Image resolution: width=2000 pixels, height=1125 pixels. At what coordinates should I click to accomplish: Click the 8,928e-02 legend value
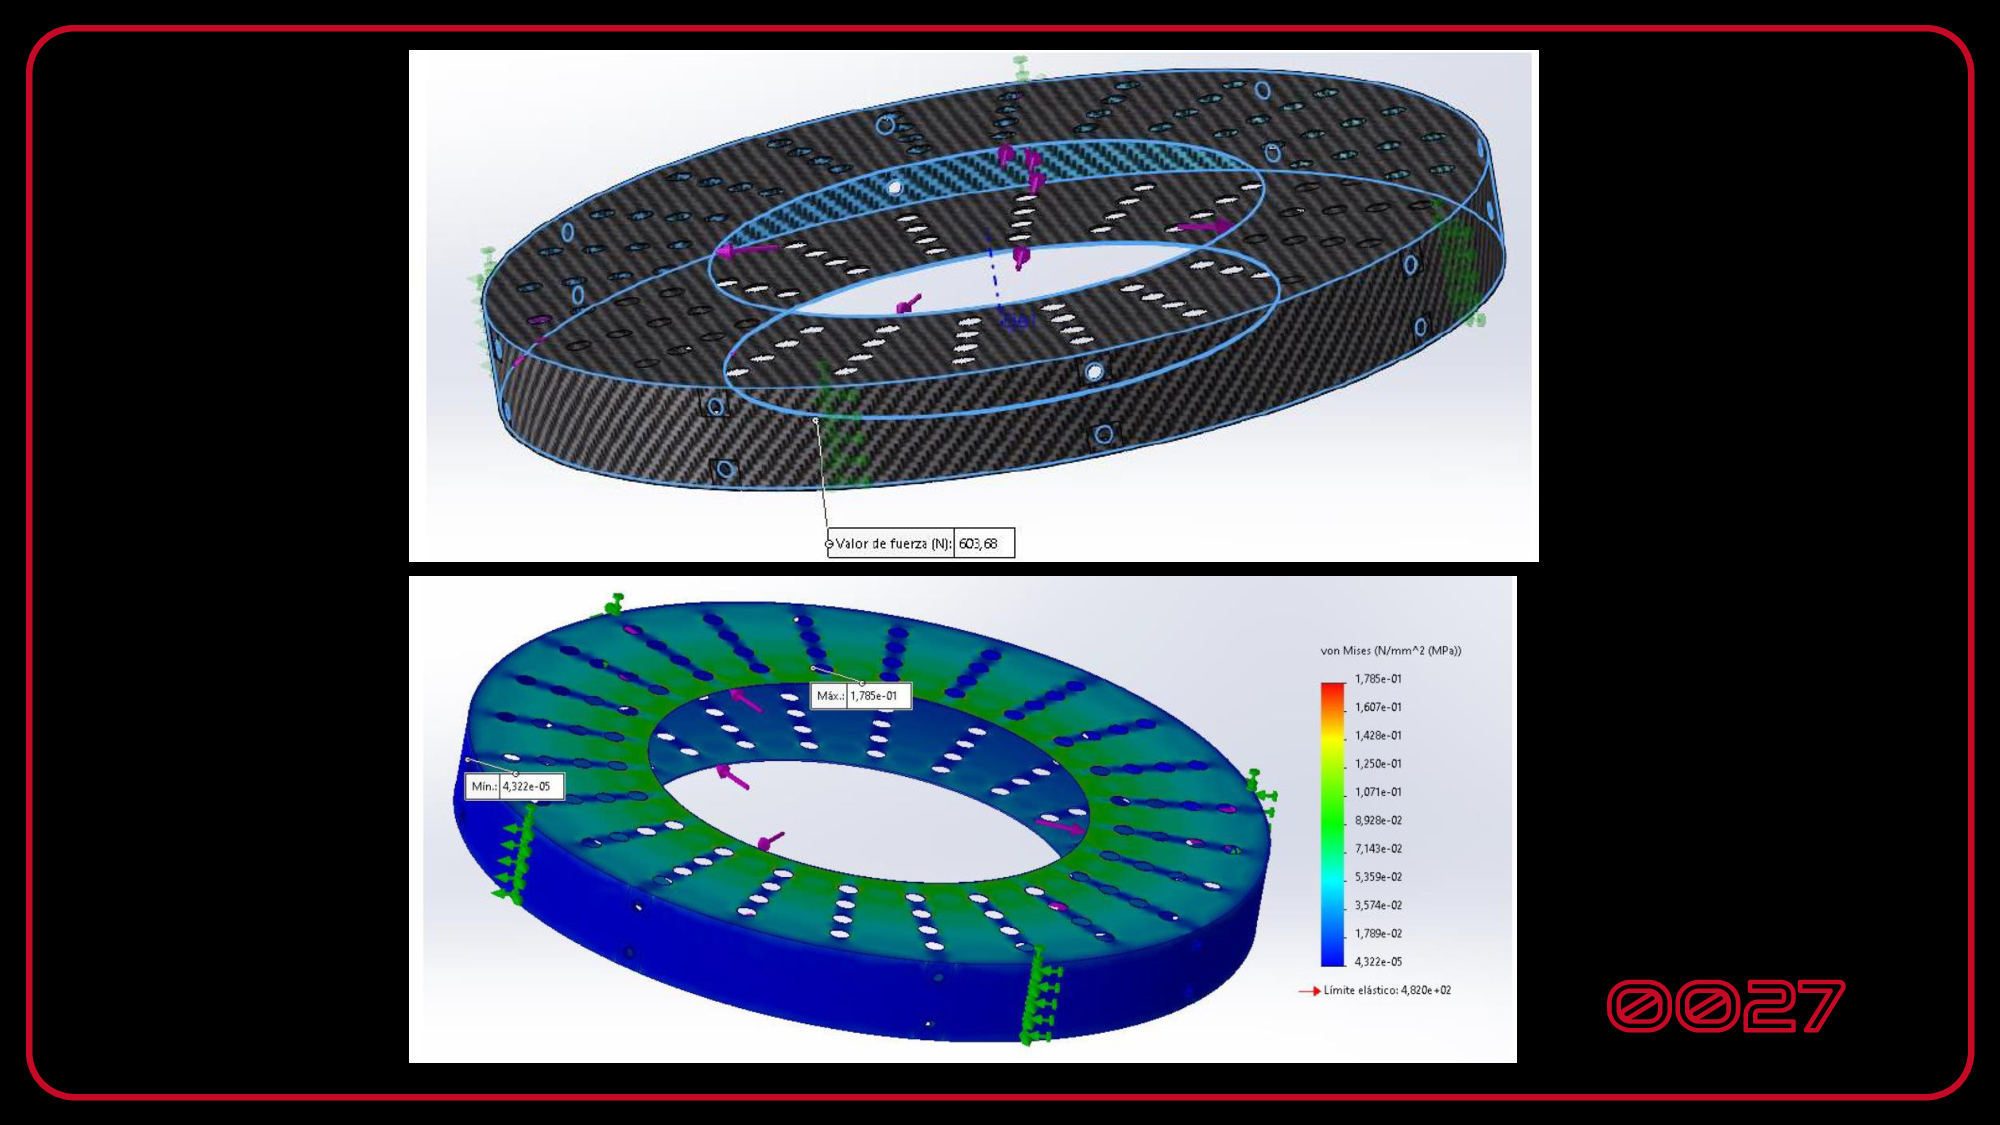1378,821
